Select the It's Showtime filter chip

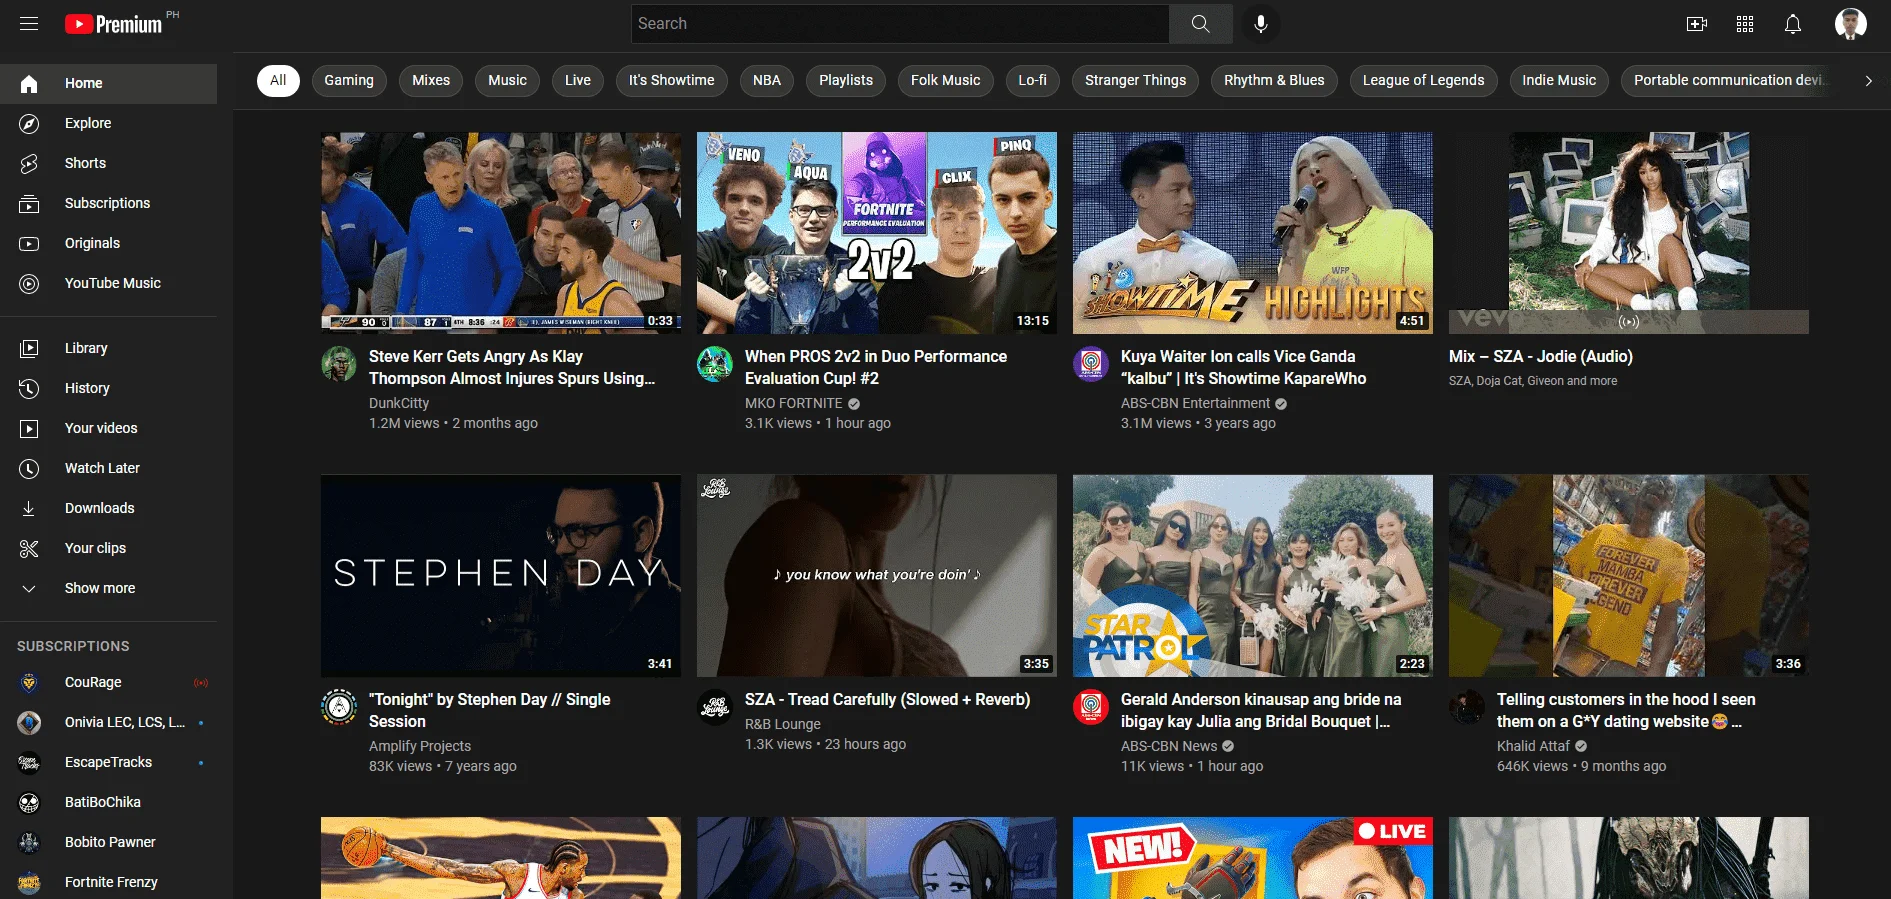pos(672,81)
